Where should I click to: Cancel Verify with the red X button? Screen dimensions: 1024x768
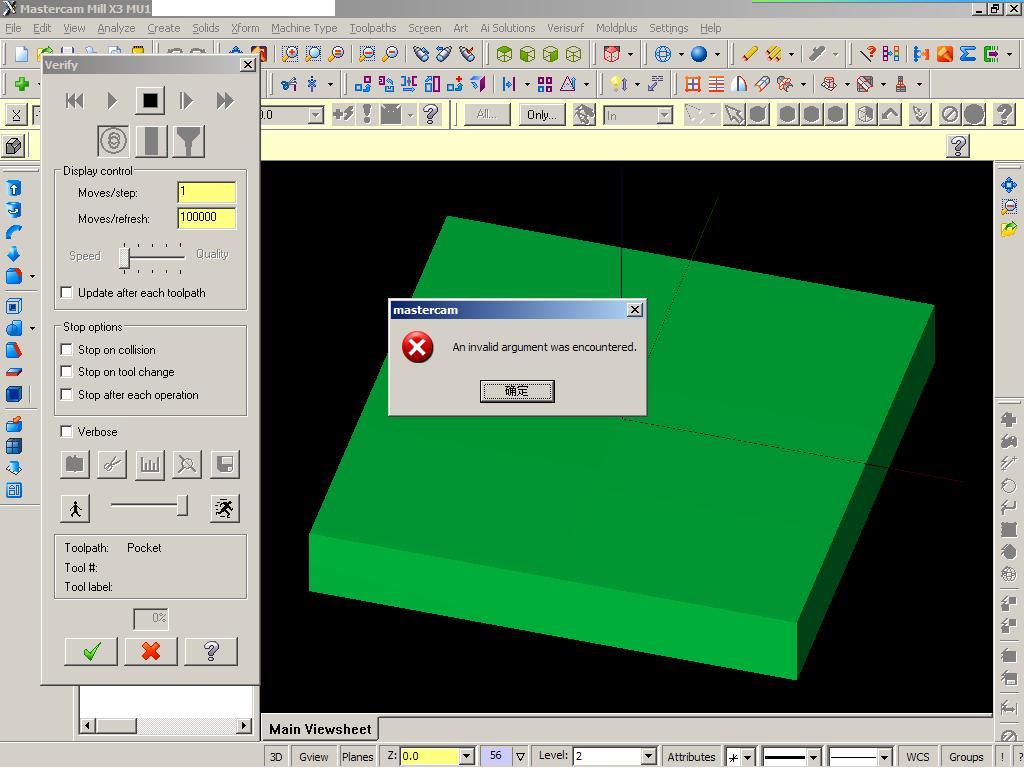click(151, 651)
